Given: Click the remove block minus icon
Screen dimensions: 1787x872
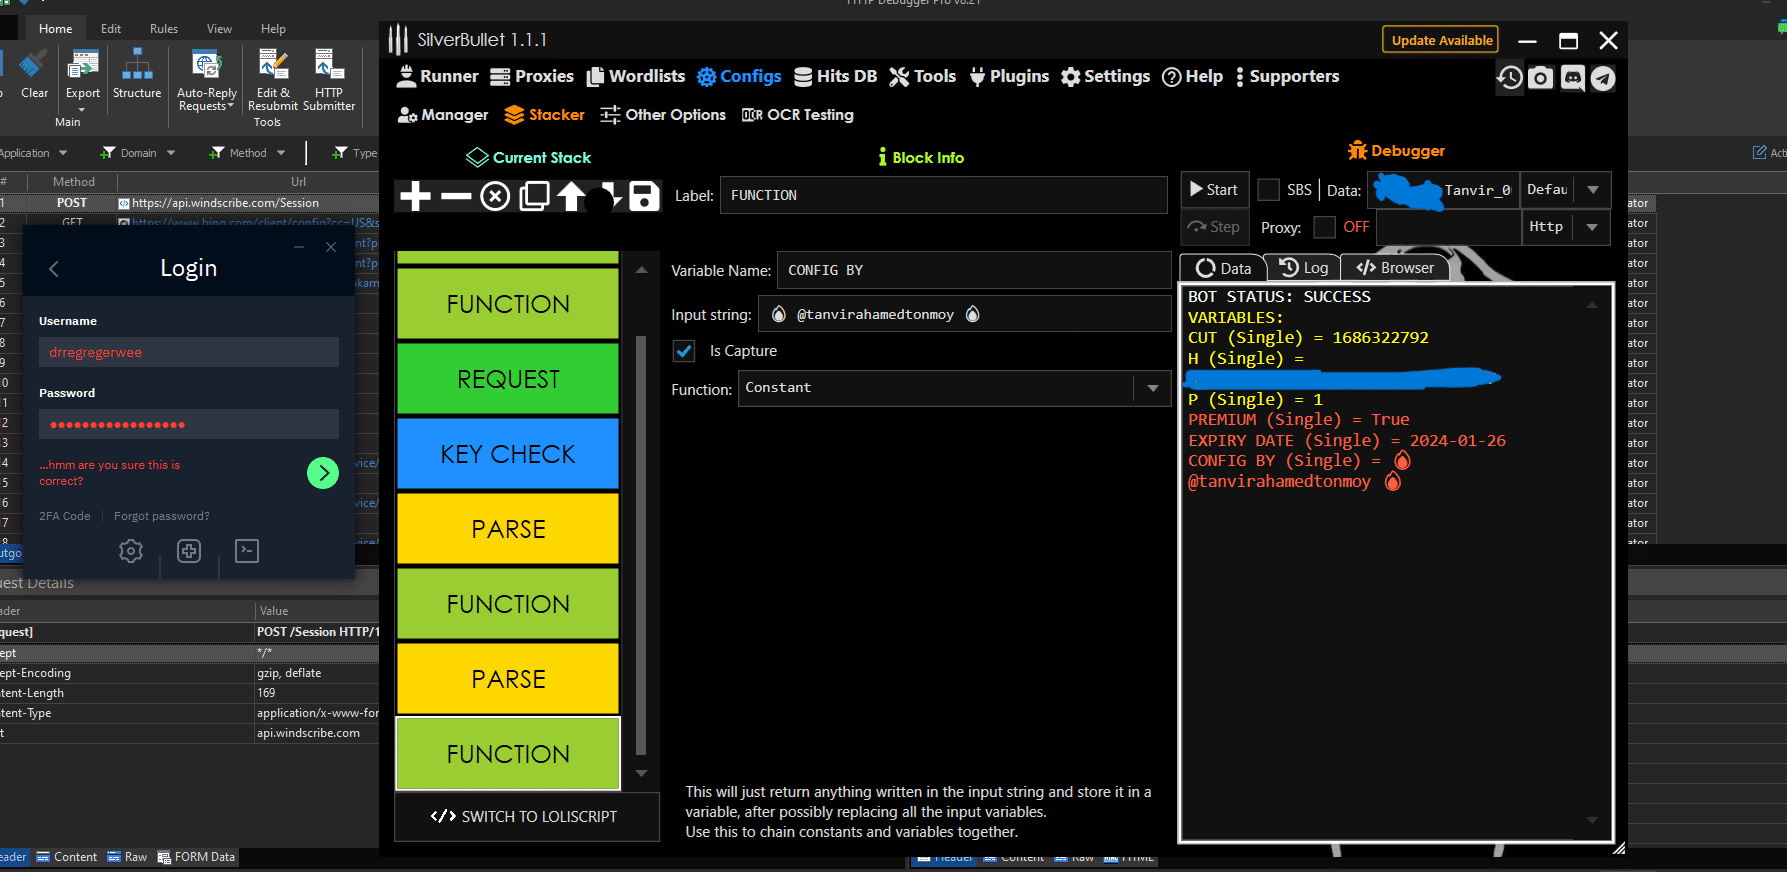Looking at the screenshot, I should 456,196.
